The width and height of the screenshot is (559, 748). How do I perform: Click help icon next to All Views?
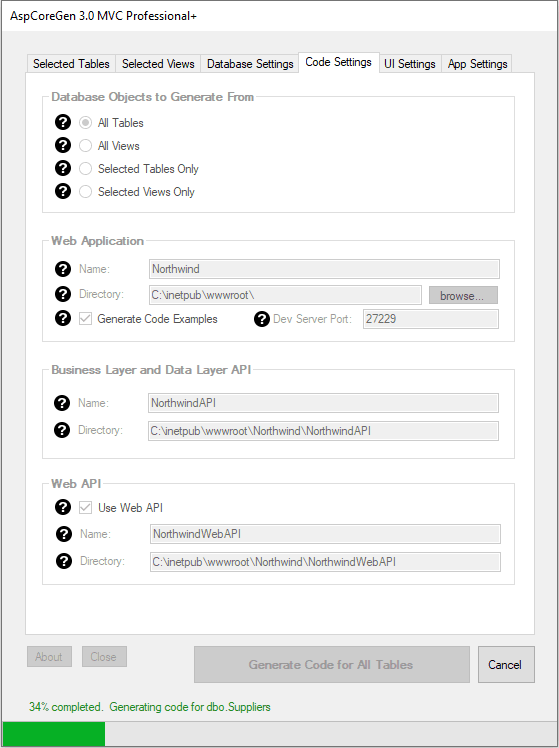tap(62, 145)
